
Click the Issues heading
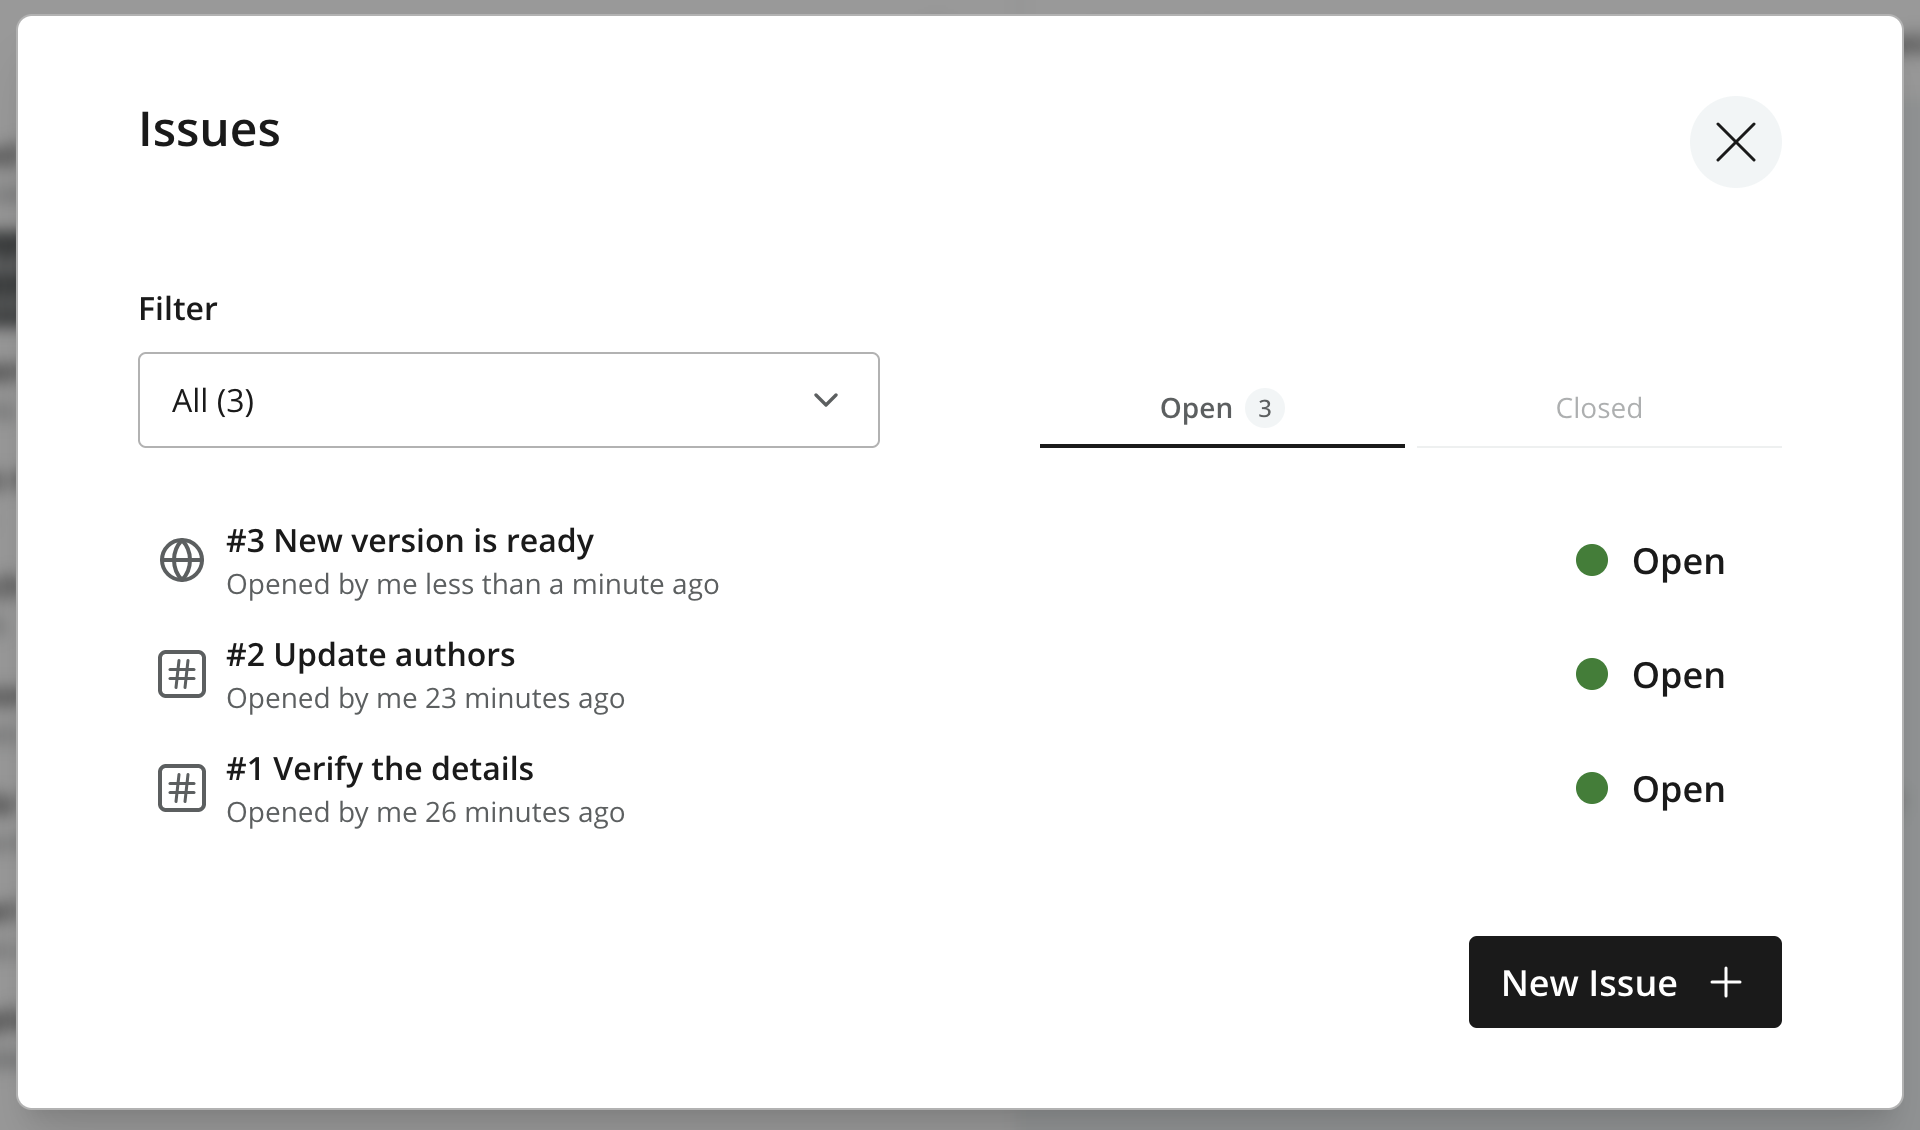209,129
